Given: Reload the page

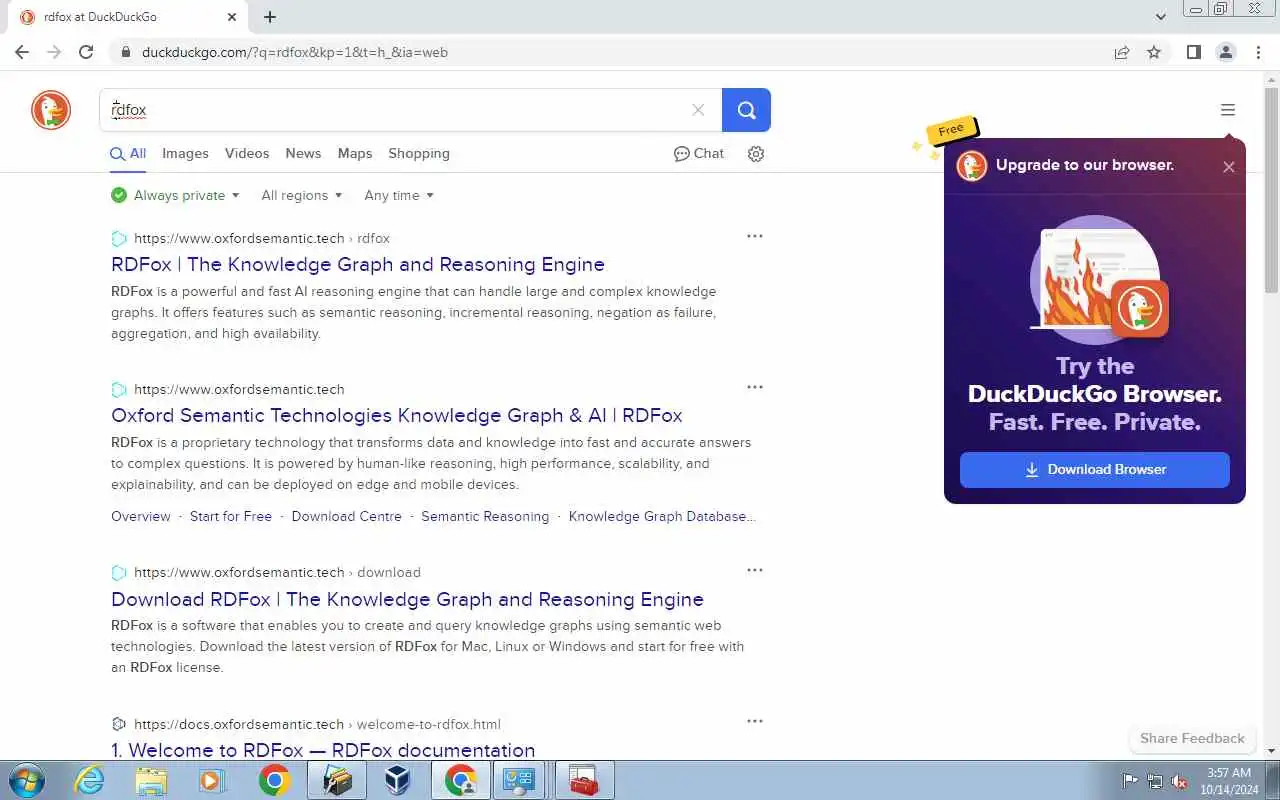Looking at the screenshot, I should pyautogui.click(x=86, y=52).
